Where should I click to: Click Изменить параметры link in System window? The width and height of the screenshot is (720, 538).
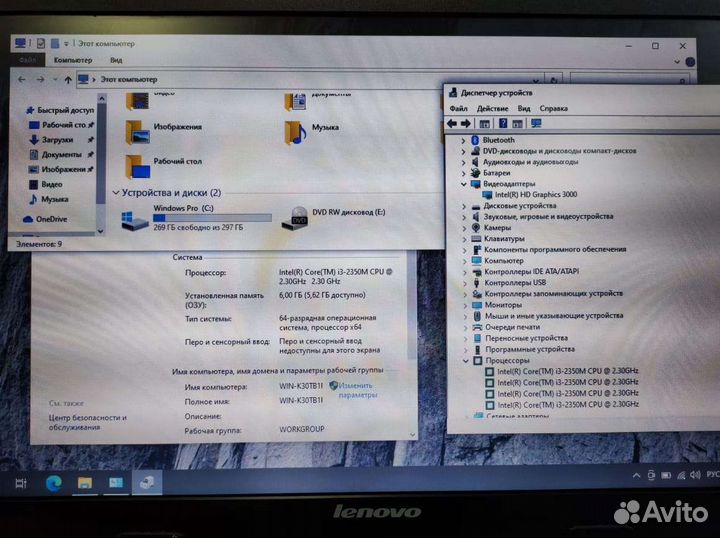point(357,390)
